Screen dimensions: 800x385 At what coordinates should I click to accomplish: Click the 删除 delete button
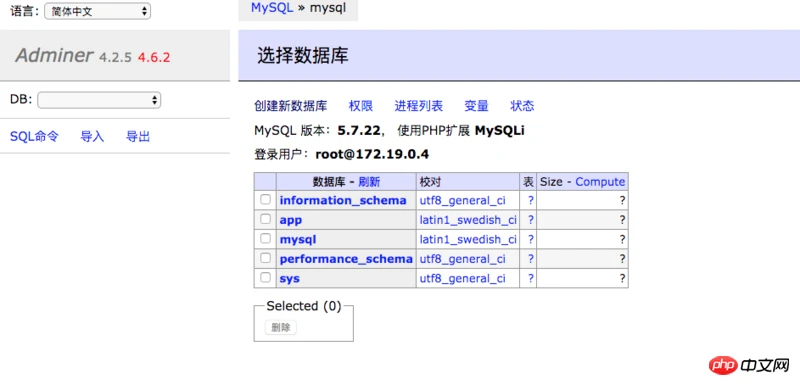click(x=281, y=327)
